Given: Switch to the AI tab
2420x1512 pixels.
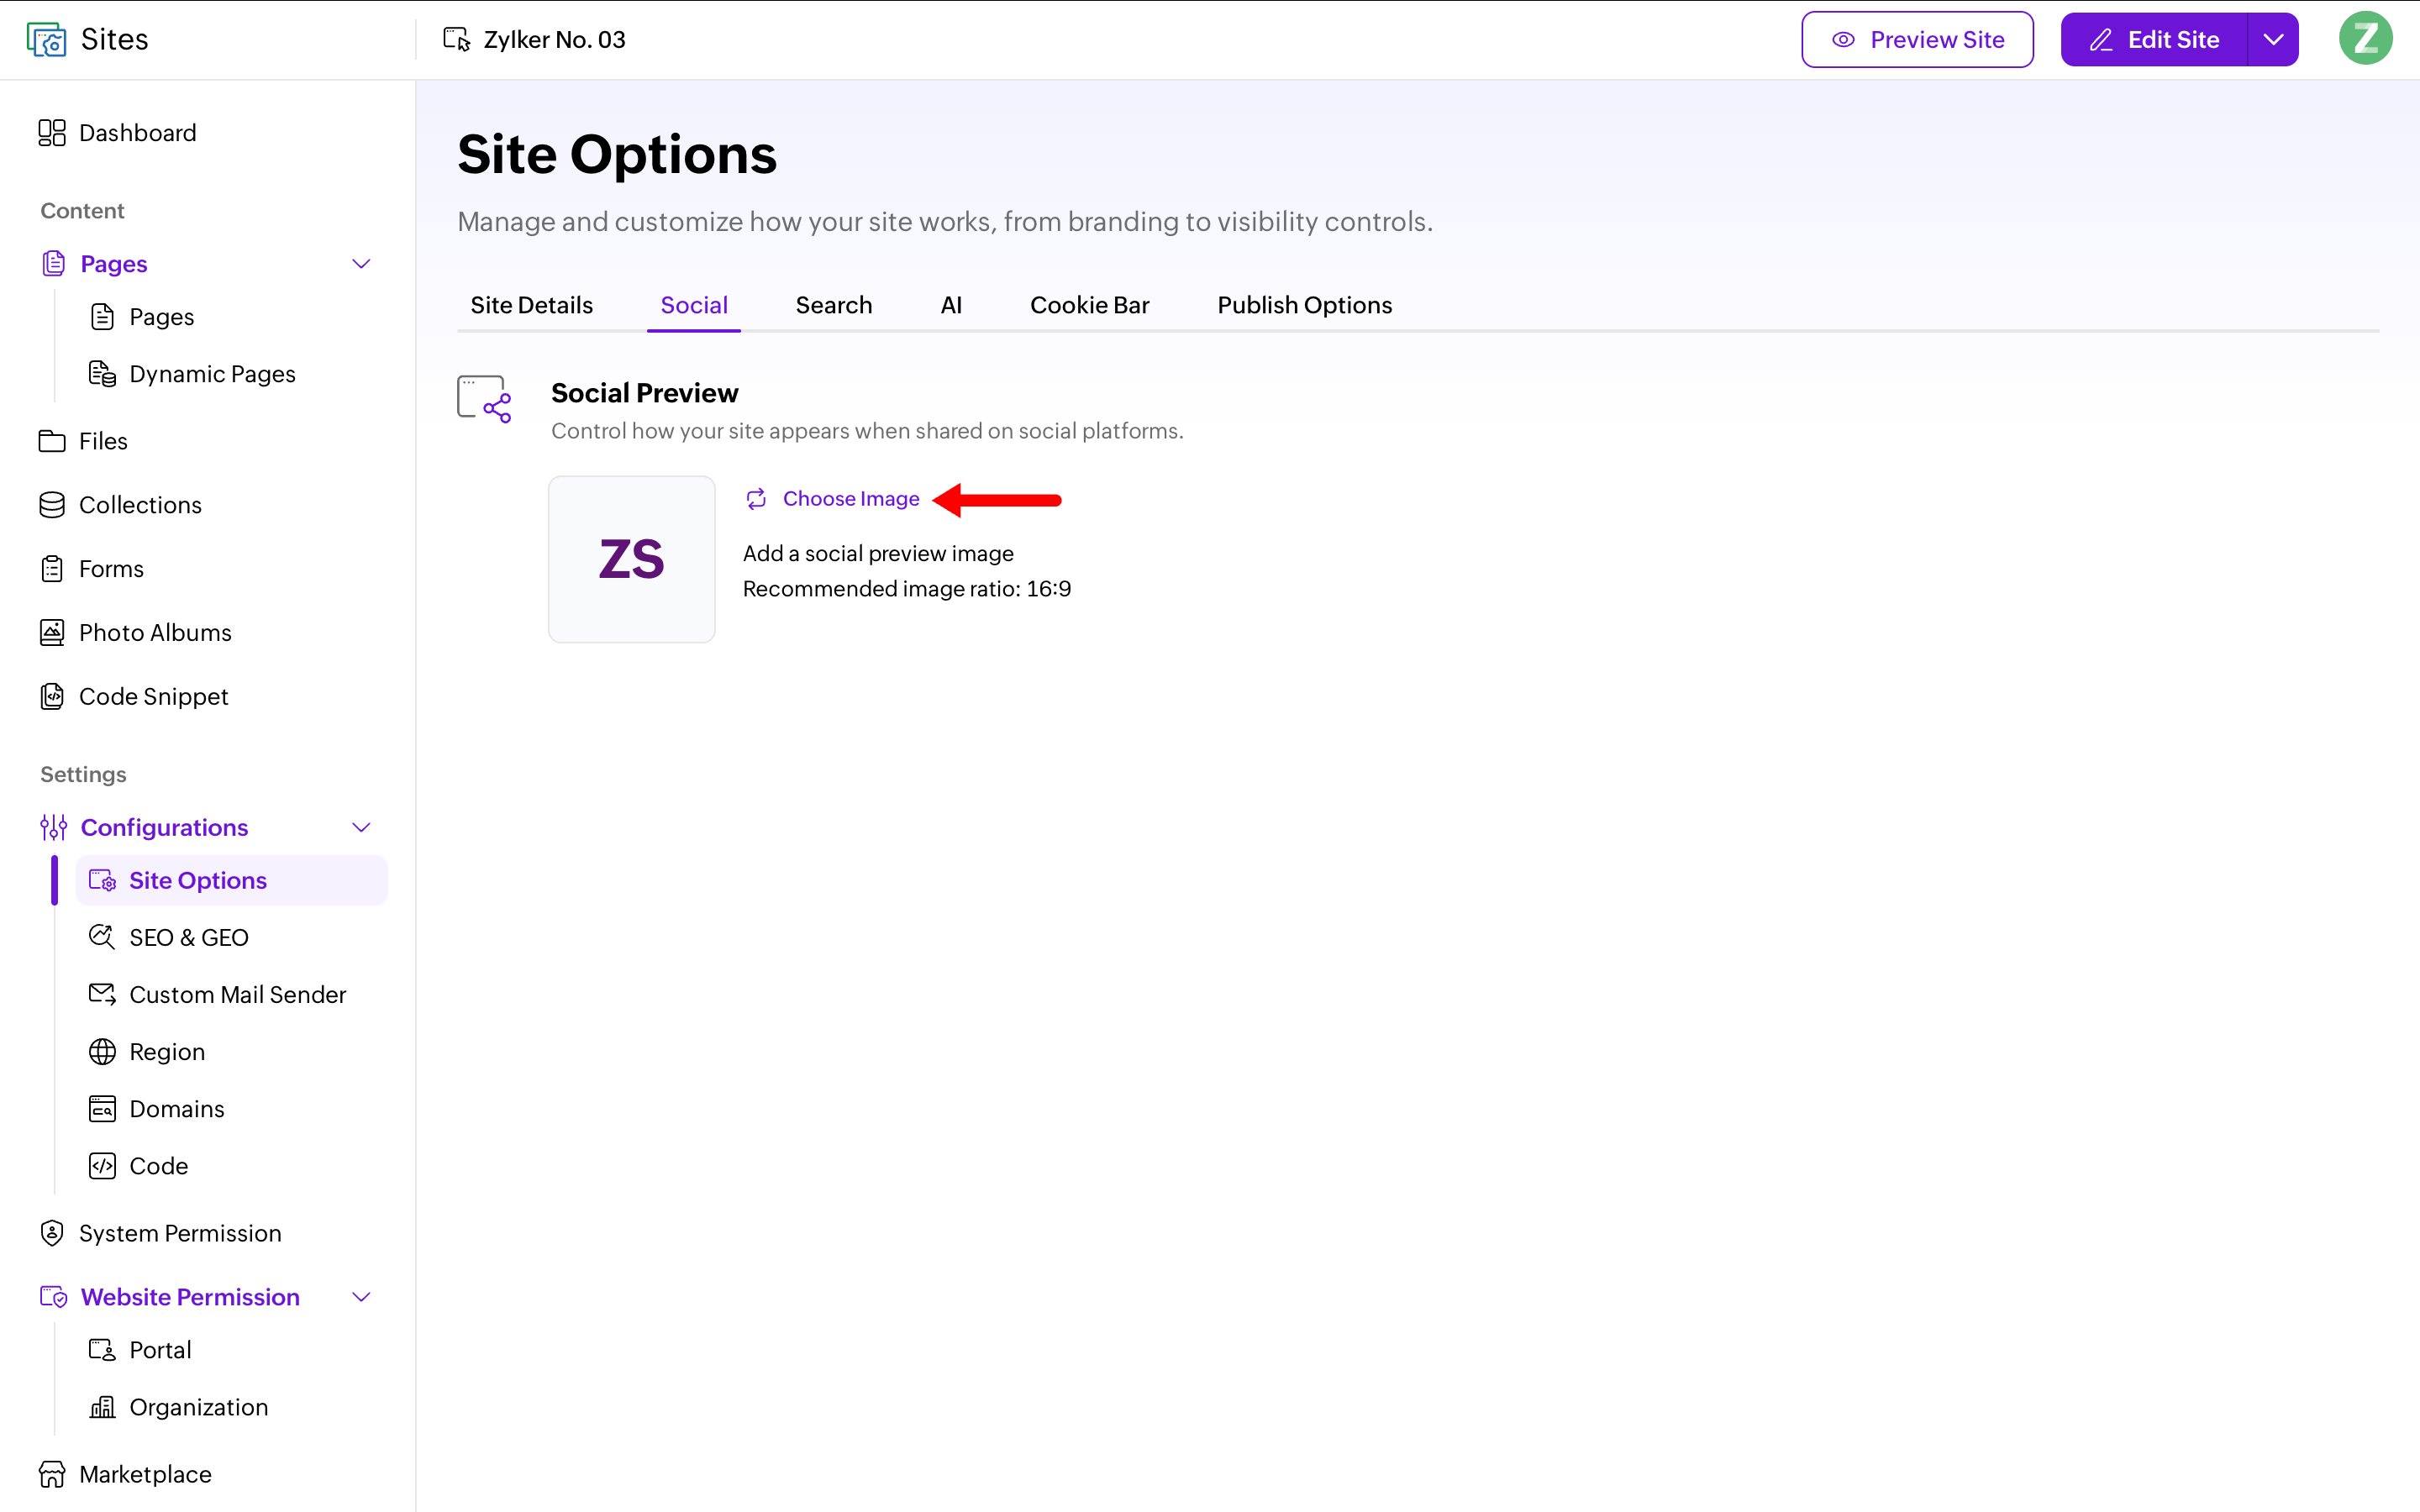Looking at the screenshot, I should point(951,305).
